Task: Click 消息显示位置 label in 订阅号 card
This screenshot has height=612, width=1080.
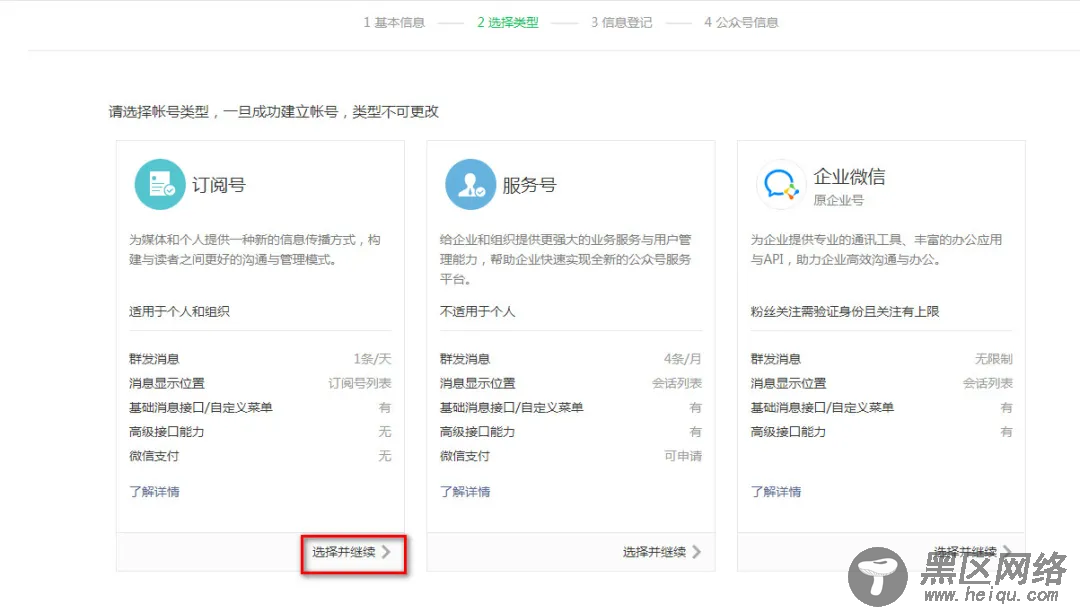Action: [167, 383]
